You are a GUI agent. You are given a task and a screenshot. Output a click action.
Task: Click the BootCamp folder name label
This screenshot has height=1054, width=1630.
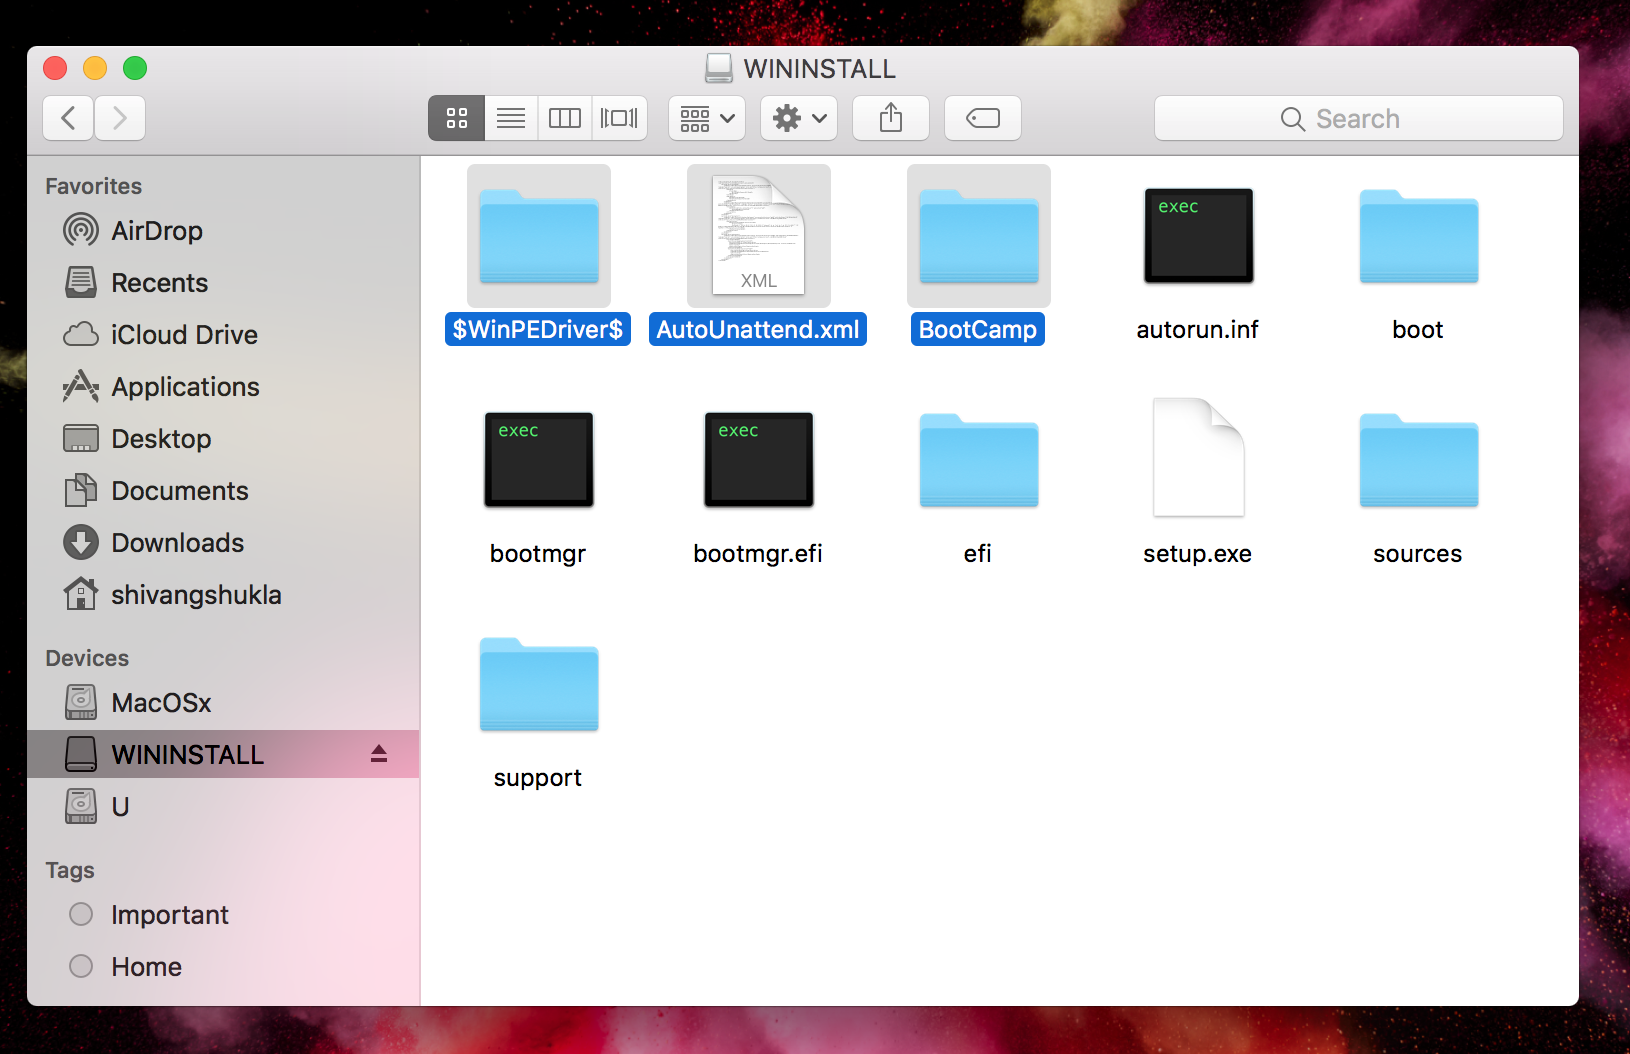point(978,329)
